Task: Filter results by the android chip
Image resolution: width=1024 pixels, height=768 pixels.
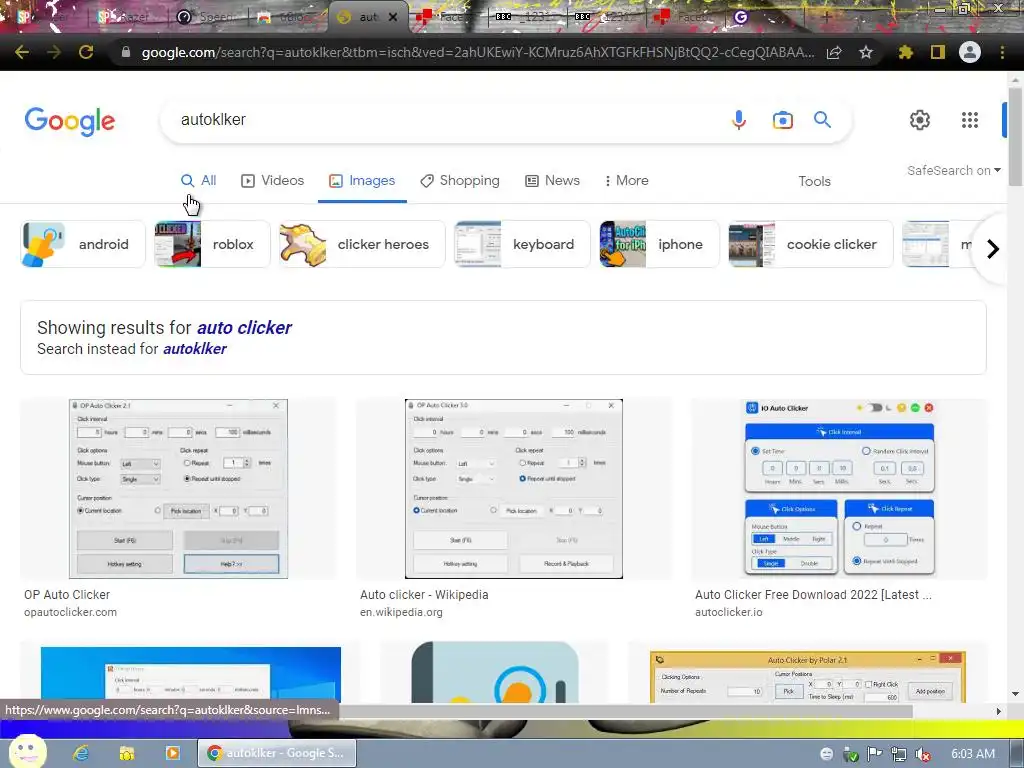Action: [x=83, y=244]
